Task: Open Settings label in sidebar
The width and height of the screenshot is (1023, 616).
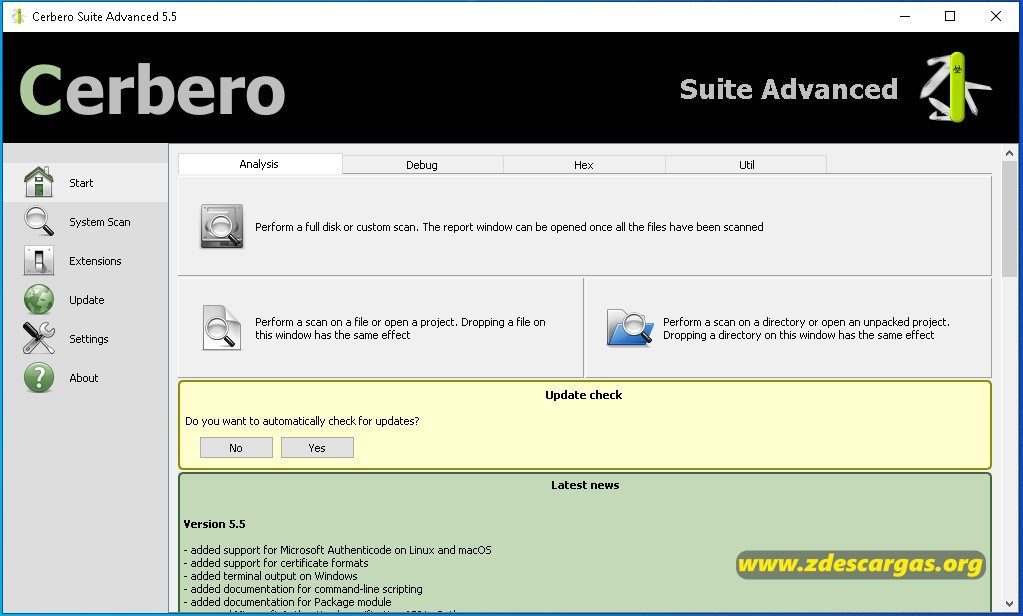Action: 89,339
